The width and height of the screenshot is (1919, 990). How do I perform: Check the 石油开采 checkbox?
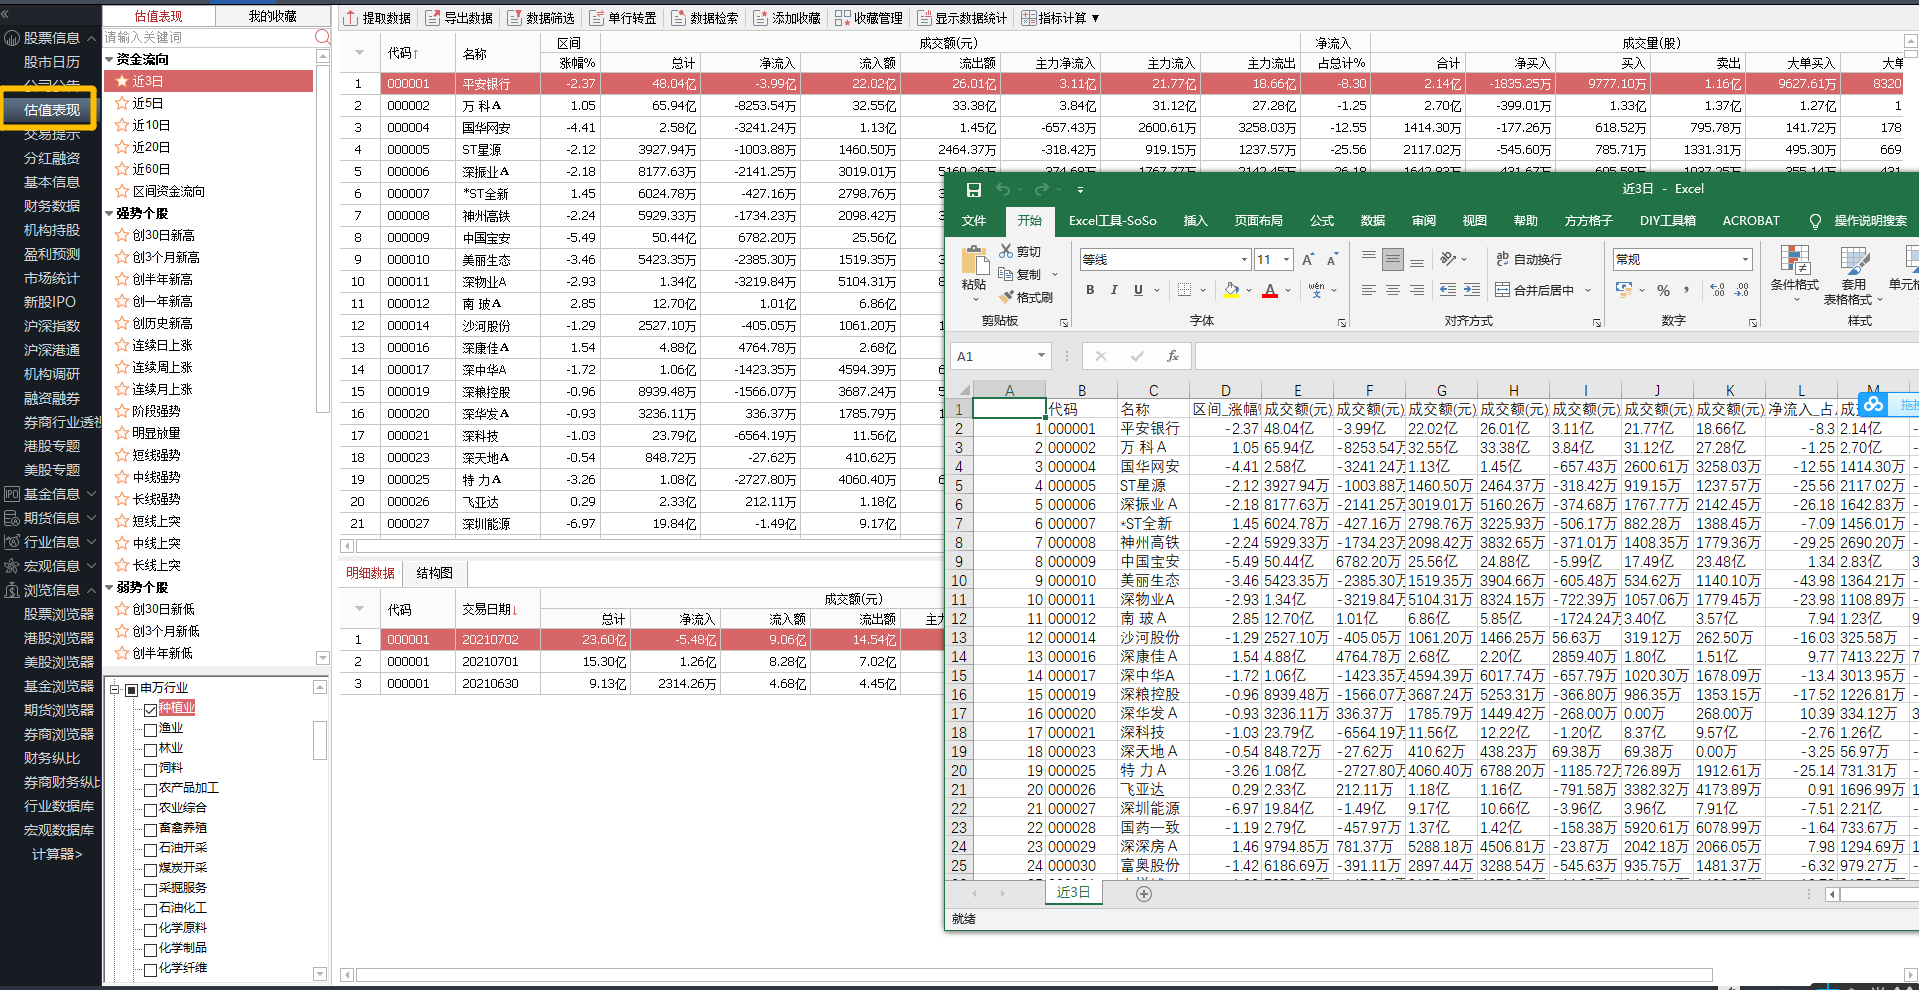pyautogui.click(x=151, y=849)
